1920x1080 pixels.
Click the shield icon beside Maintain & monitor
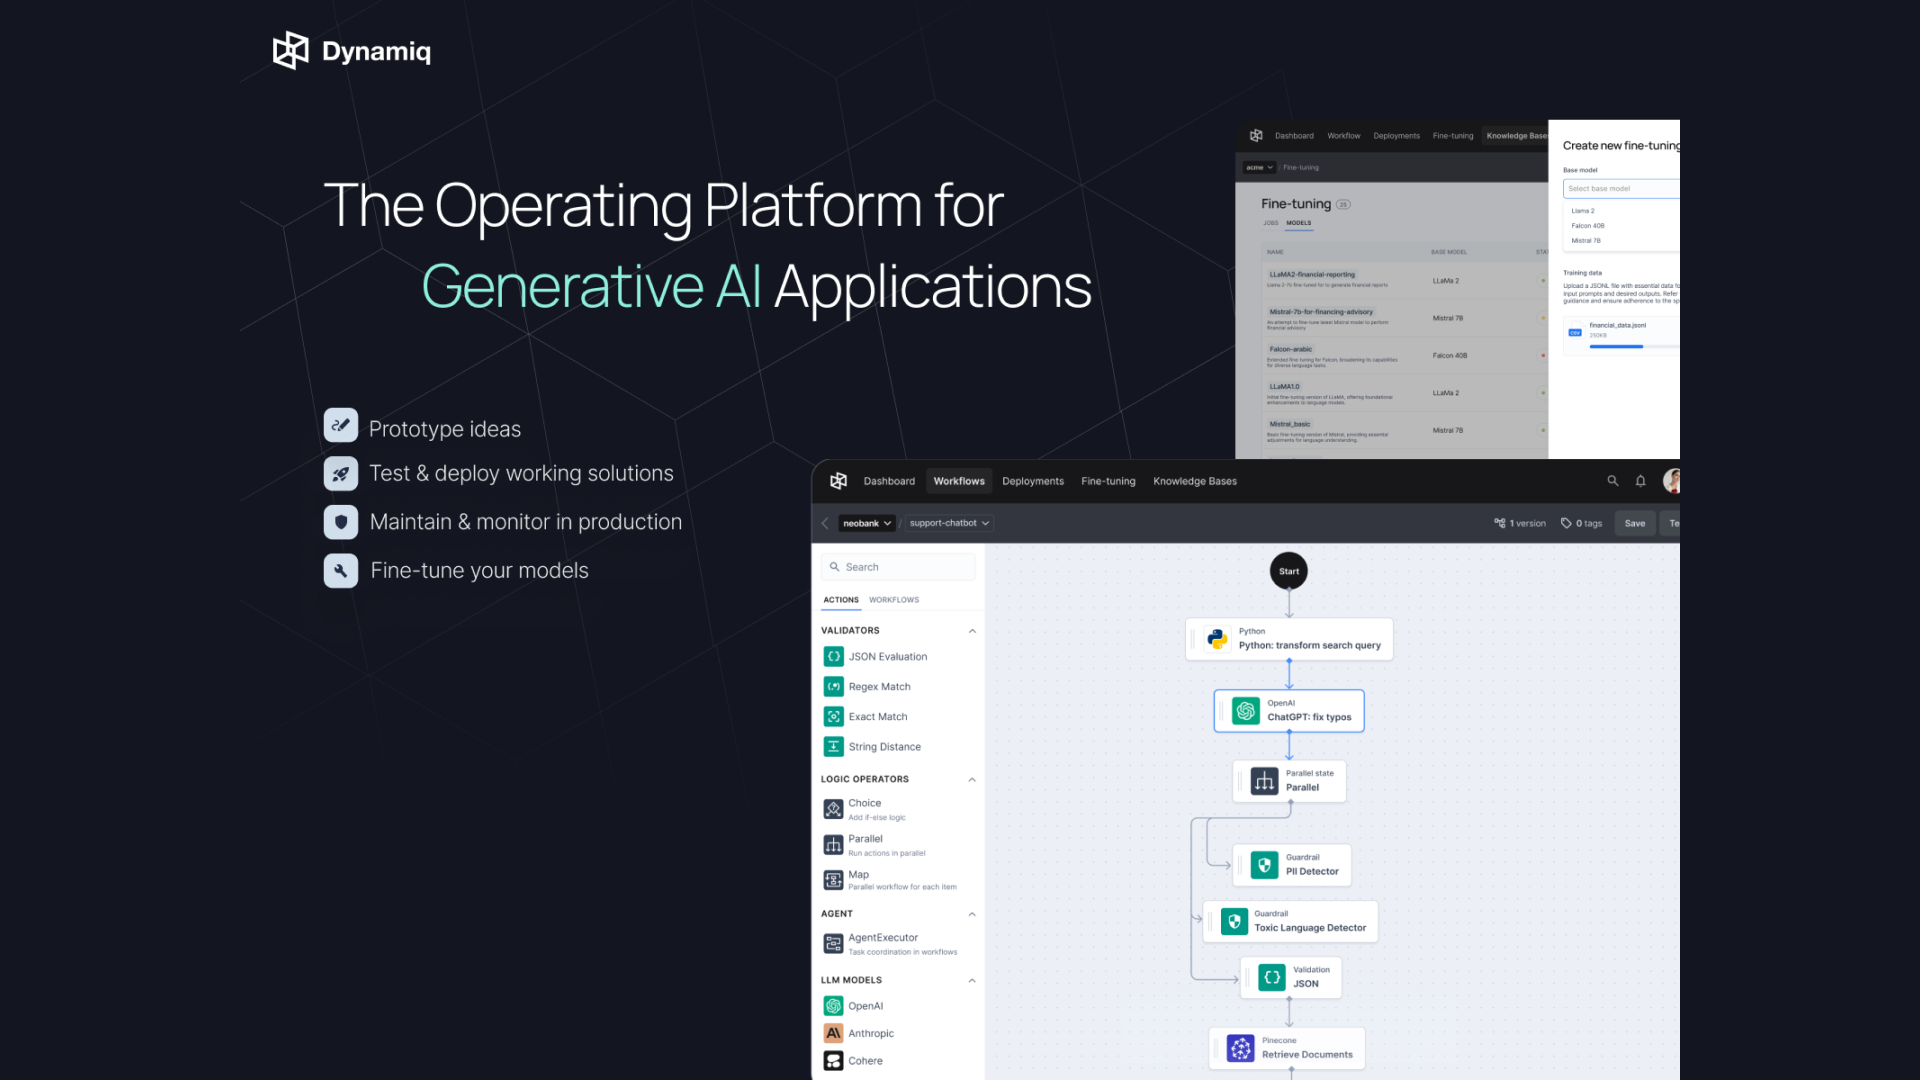[x=341, y=522]
